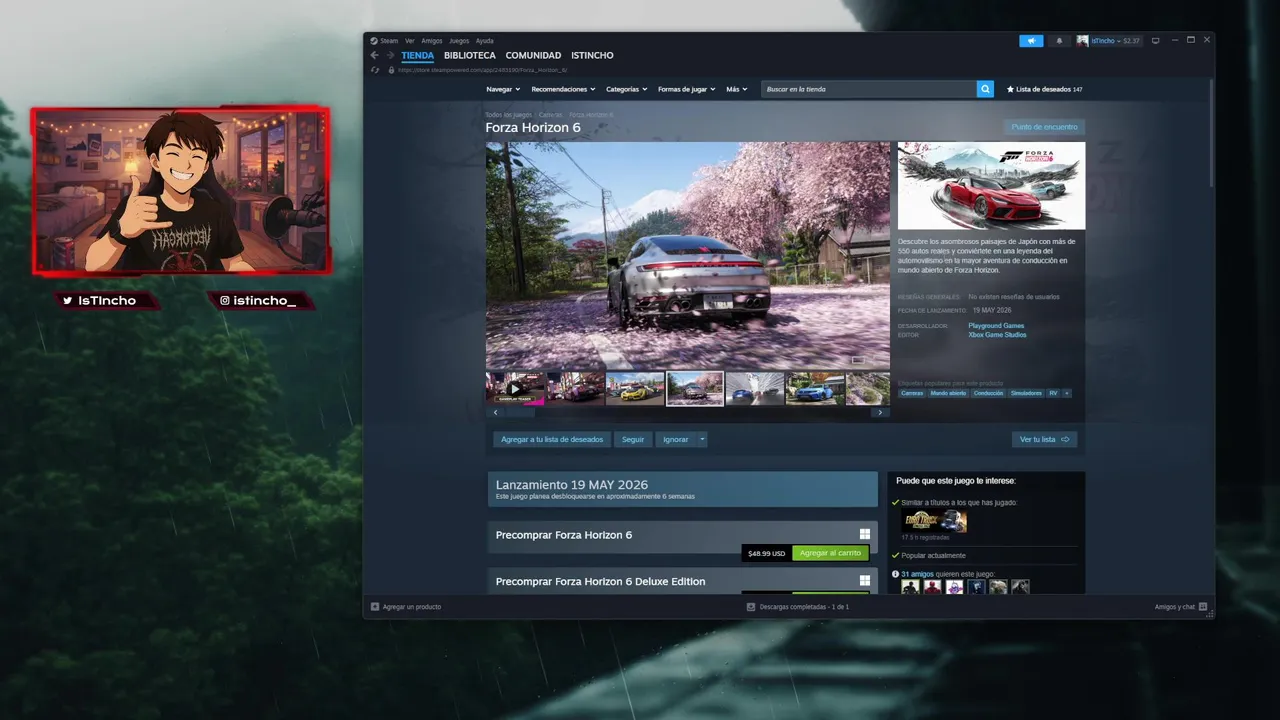Image resolution: width=1280 pixels, height=720 pixels.
Task: Open the notifications bell
Action: click(1059, 41)
